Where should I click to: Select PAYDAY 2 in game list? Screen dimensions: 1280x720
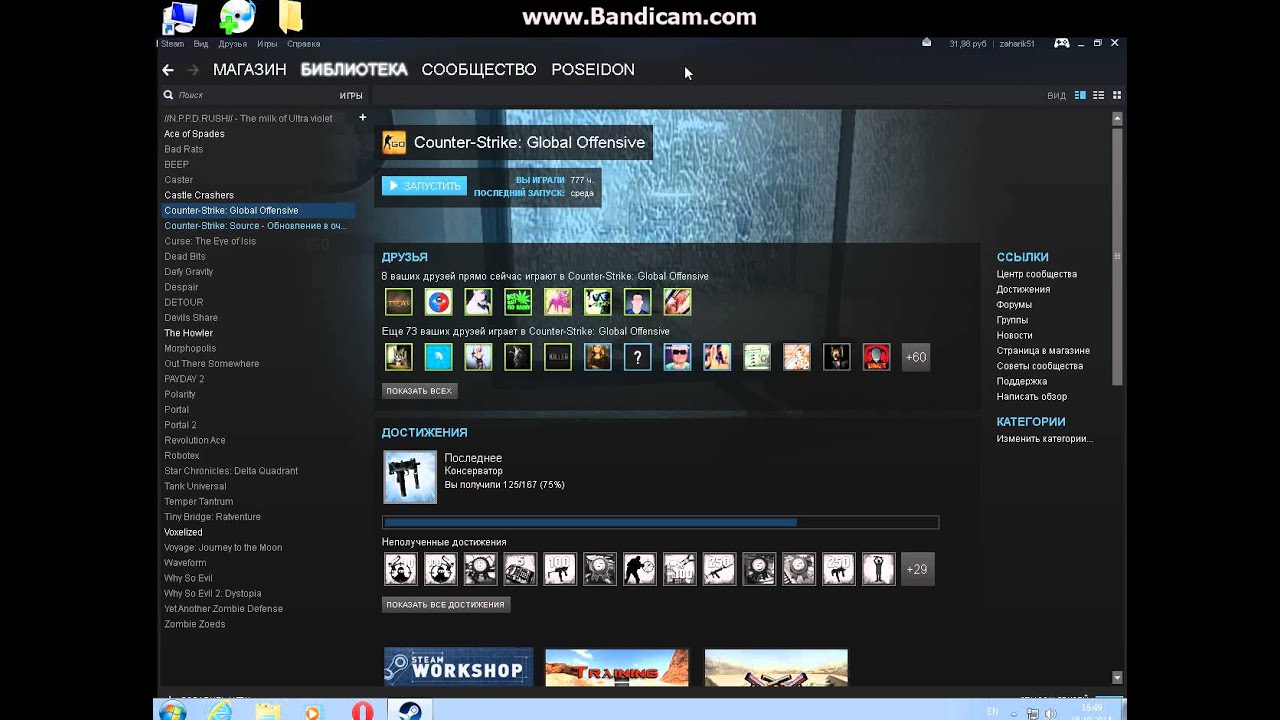point(184,379)
